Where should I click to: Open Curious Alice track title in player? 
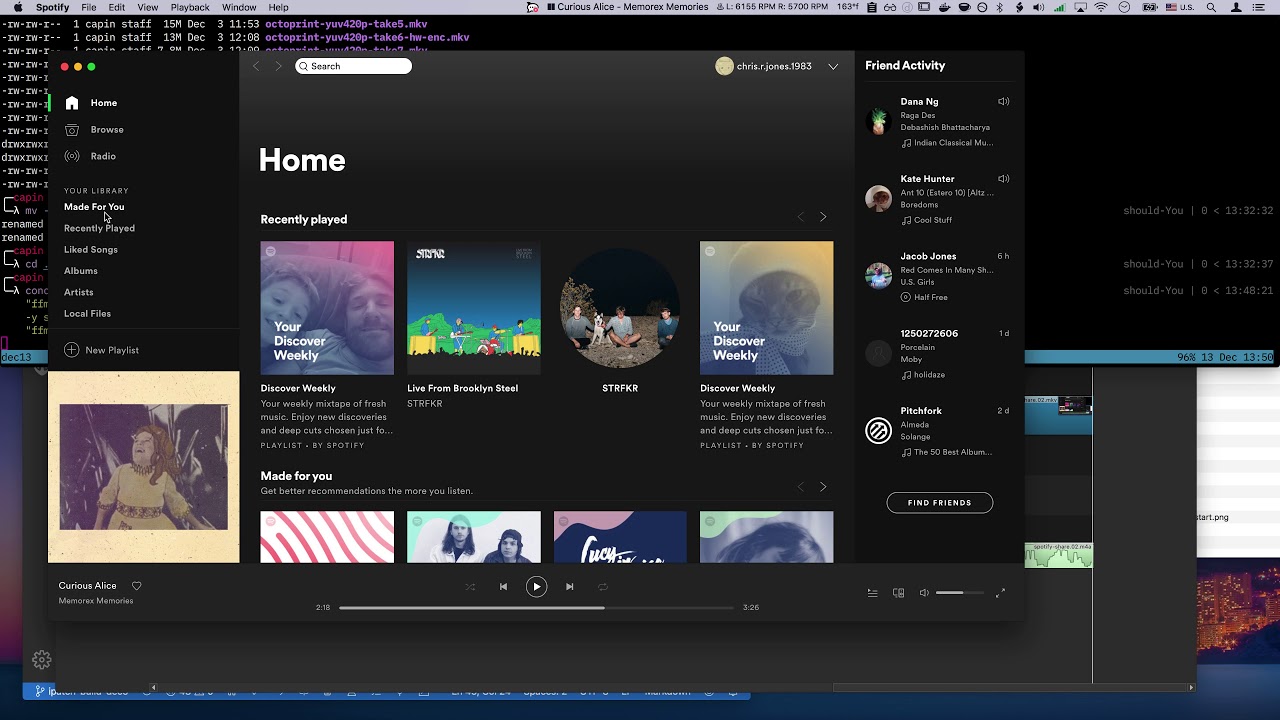87,586
